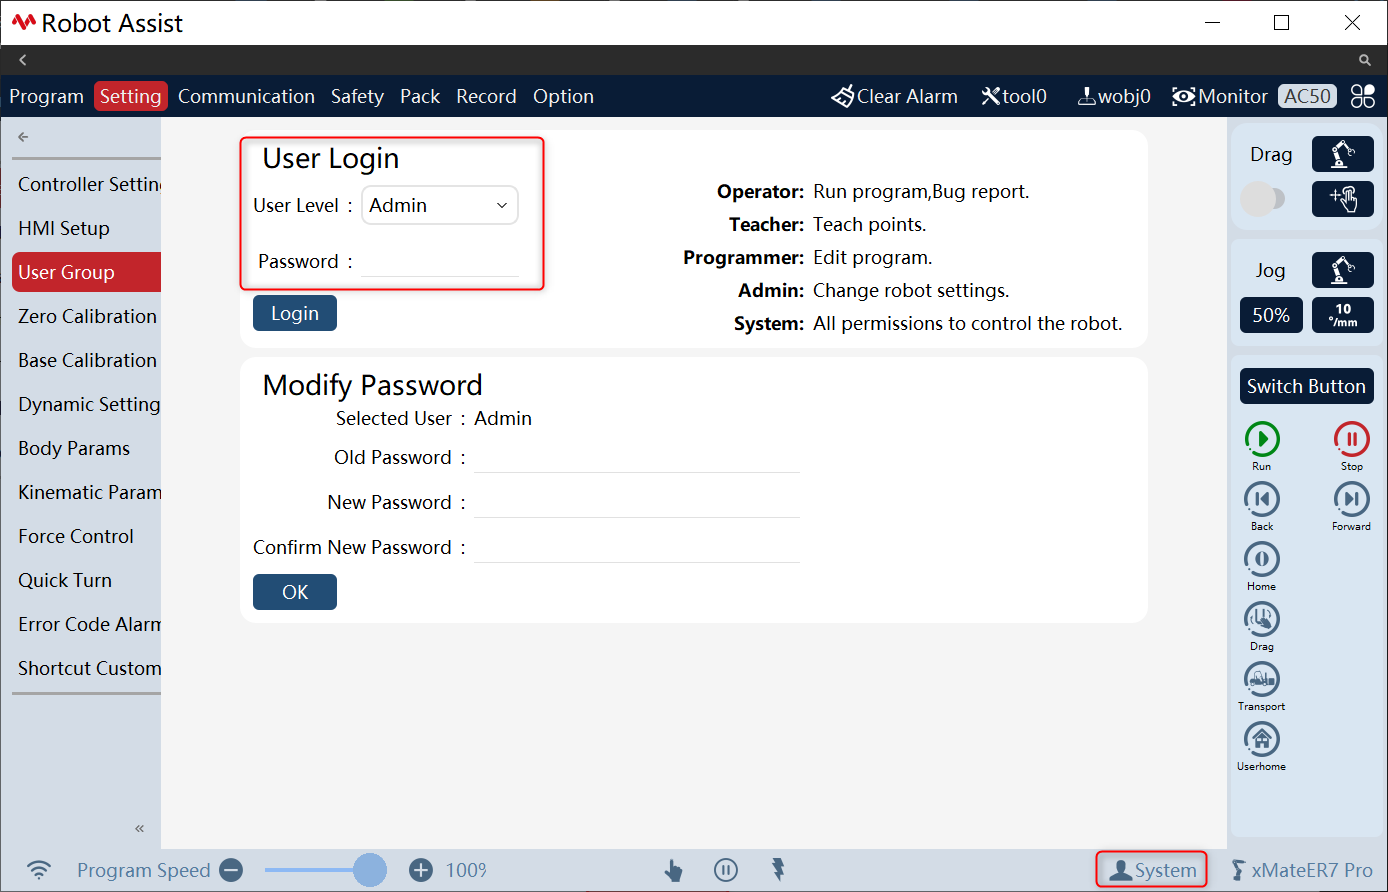Click the Drag robot arm icon
This screenshot has width=1388, height=892.
tap(1342, 154)
